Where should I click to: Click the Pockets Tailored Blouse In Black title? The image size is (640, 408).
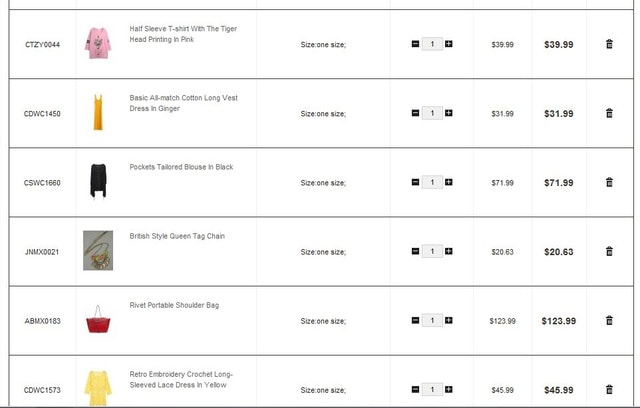(181, 167)
